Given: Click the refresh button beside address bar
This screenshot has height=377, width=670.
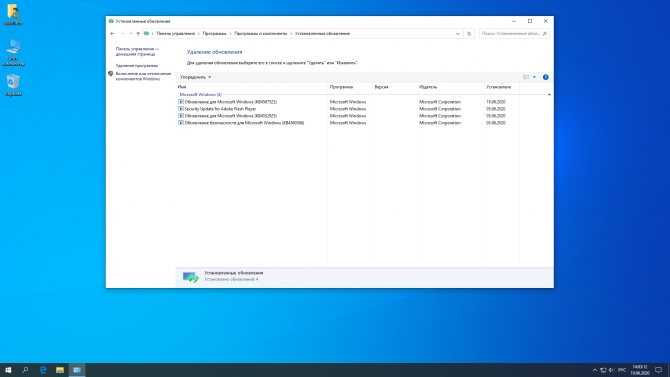Looking at the screenshot, I should pyautogui.click(x=469, y=33).
